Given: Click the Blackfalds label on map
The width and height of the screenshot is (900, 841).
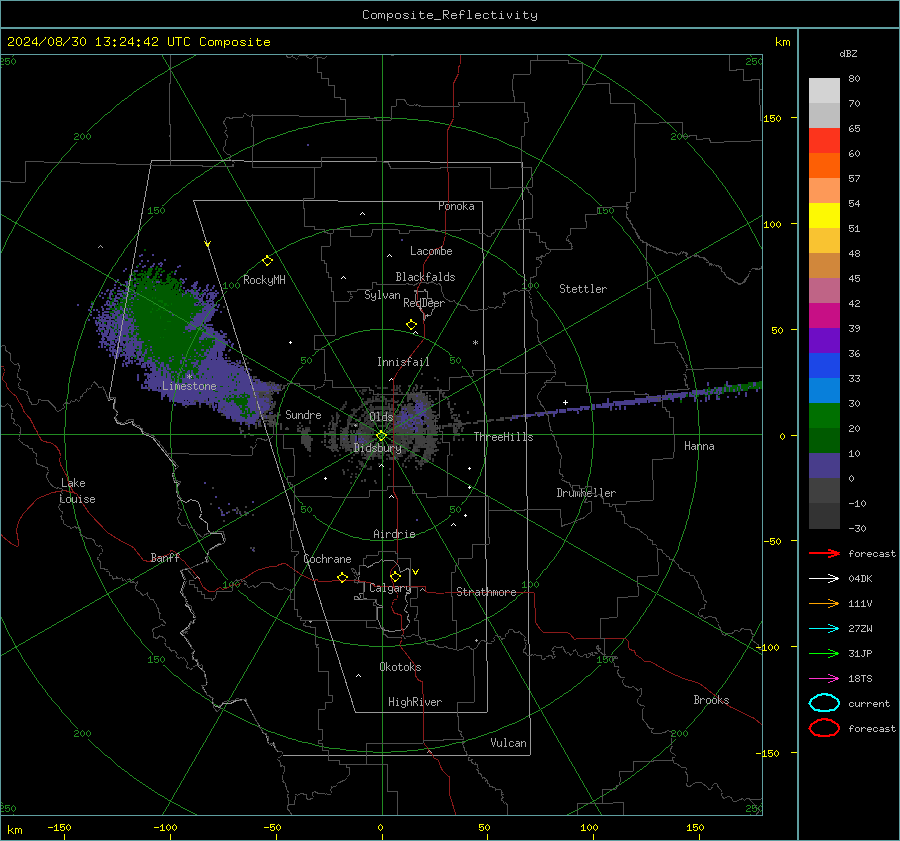Looking at the screenshot, I should 425,277.
